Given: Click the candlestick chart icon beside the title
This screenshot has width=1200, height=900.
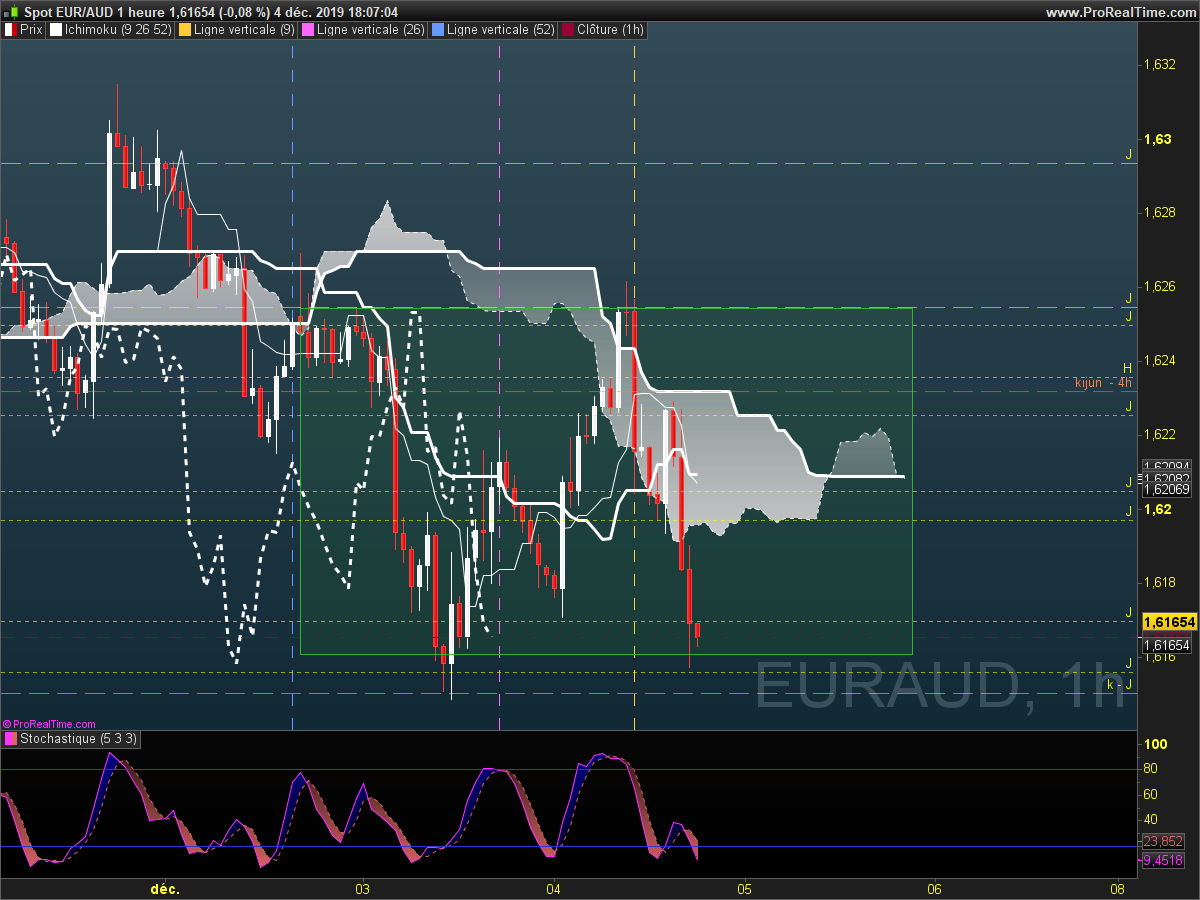Looking at the screenshot, I should [x=12, y=12].
